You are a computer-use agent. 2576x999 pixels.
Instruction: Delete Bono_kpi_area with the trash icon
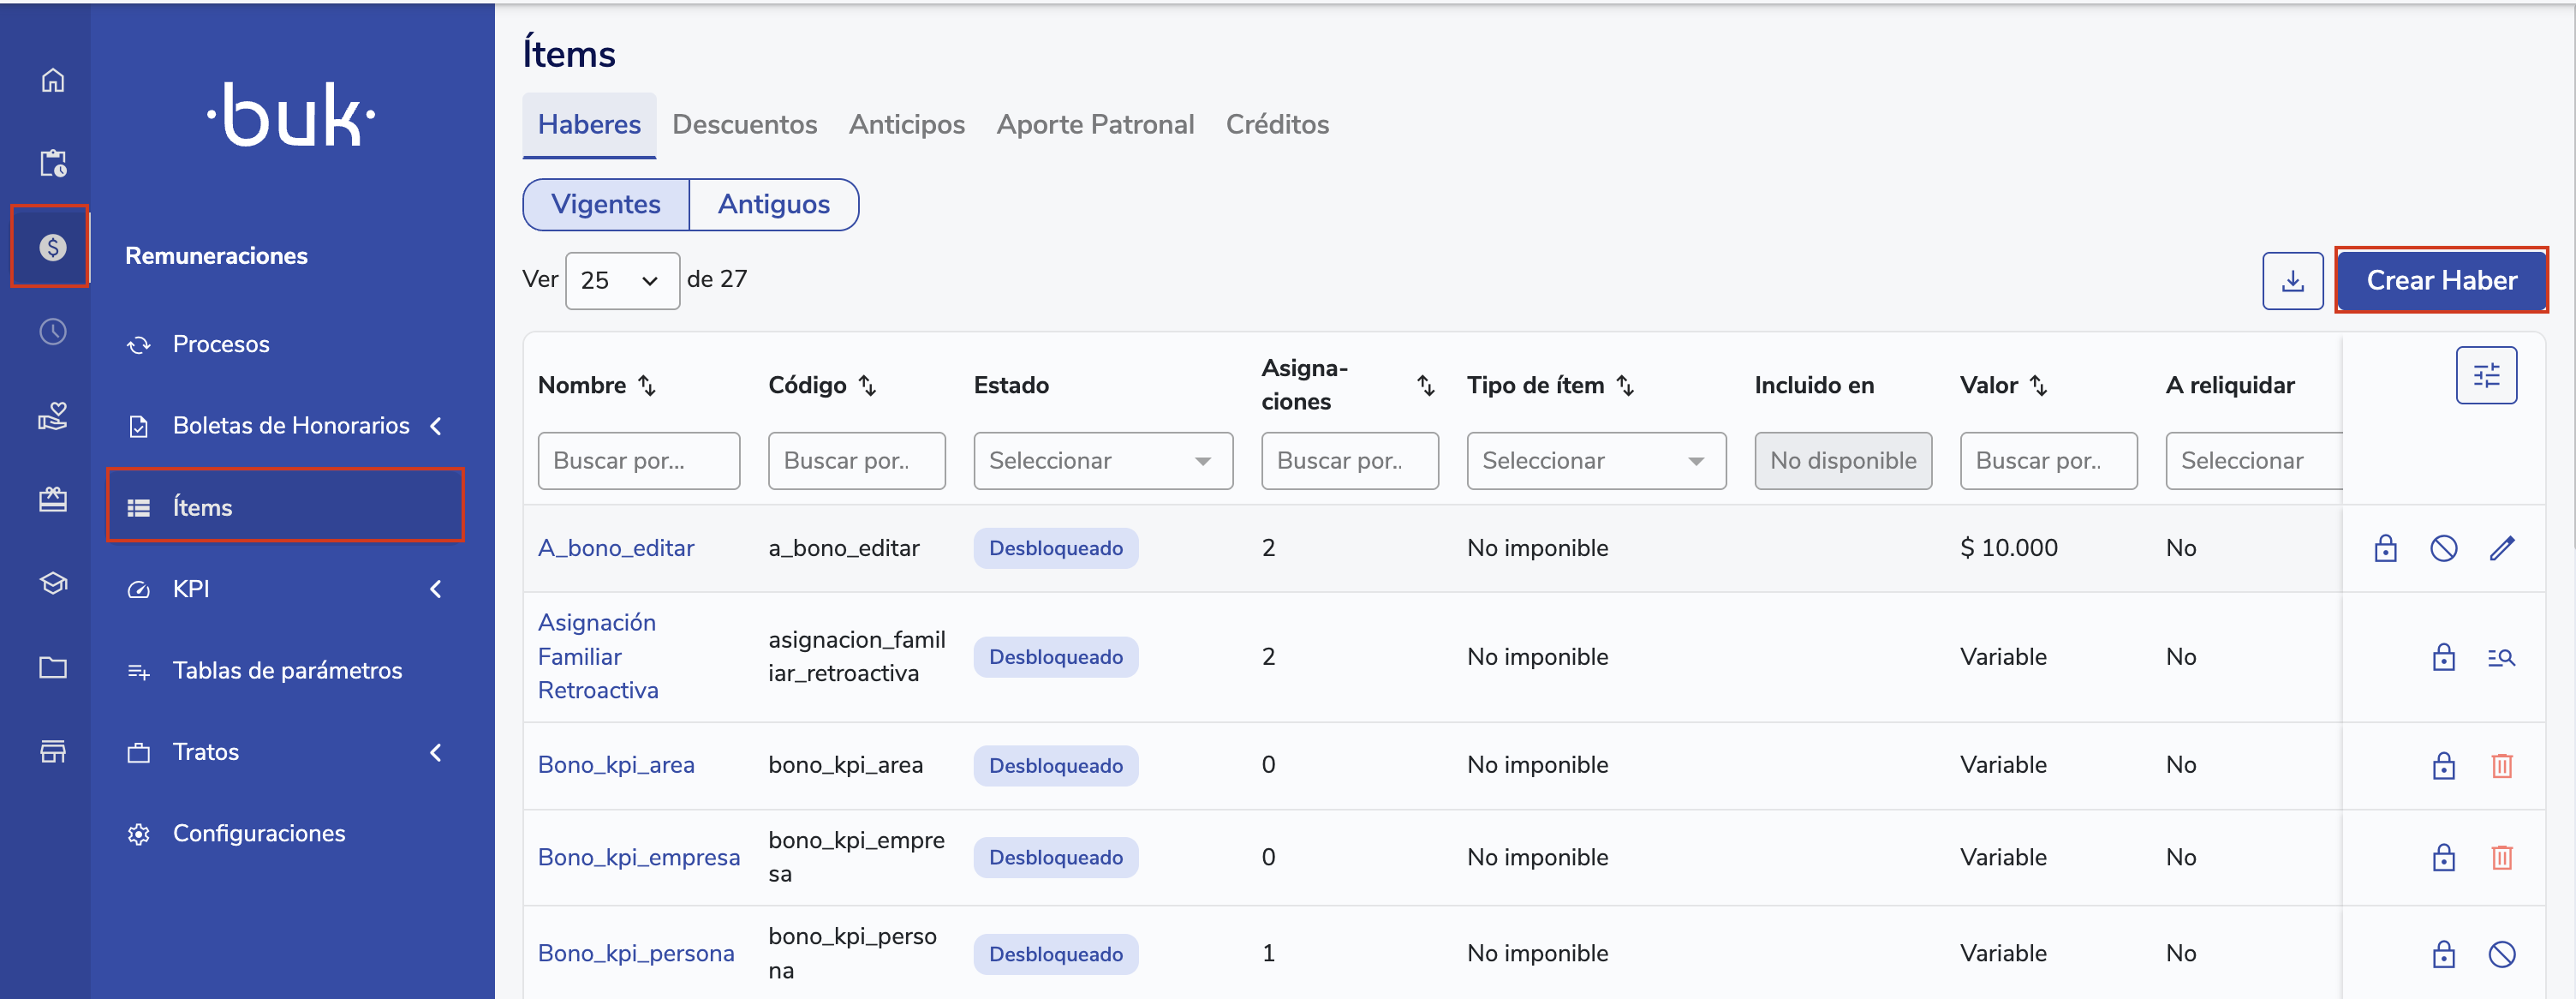[2501, 766]
